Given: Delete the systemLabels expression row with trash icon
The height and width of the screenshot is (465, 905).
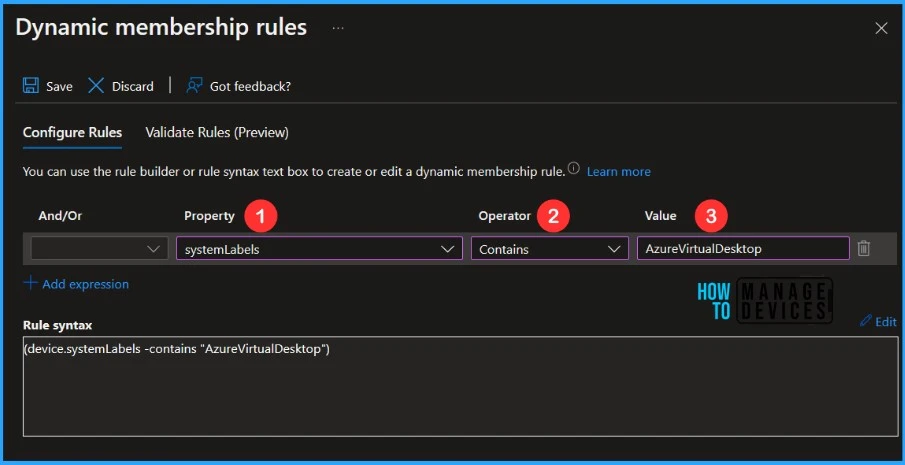Looking at the screenshot, I should pos(863,248).
